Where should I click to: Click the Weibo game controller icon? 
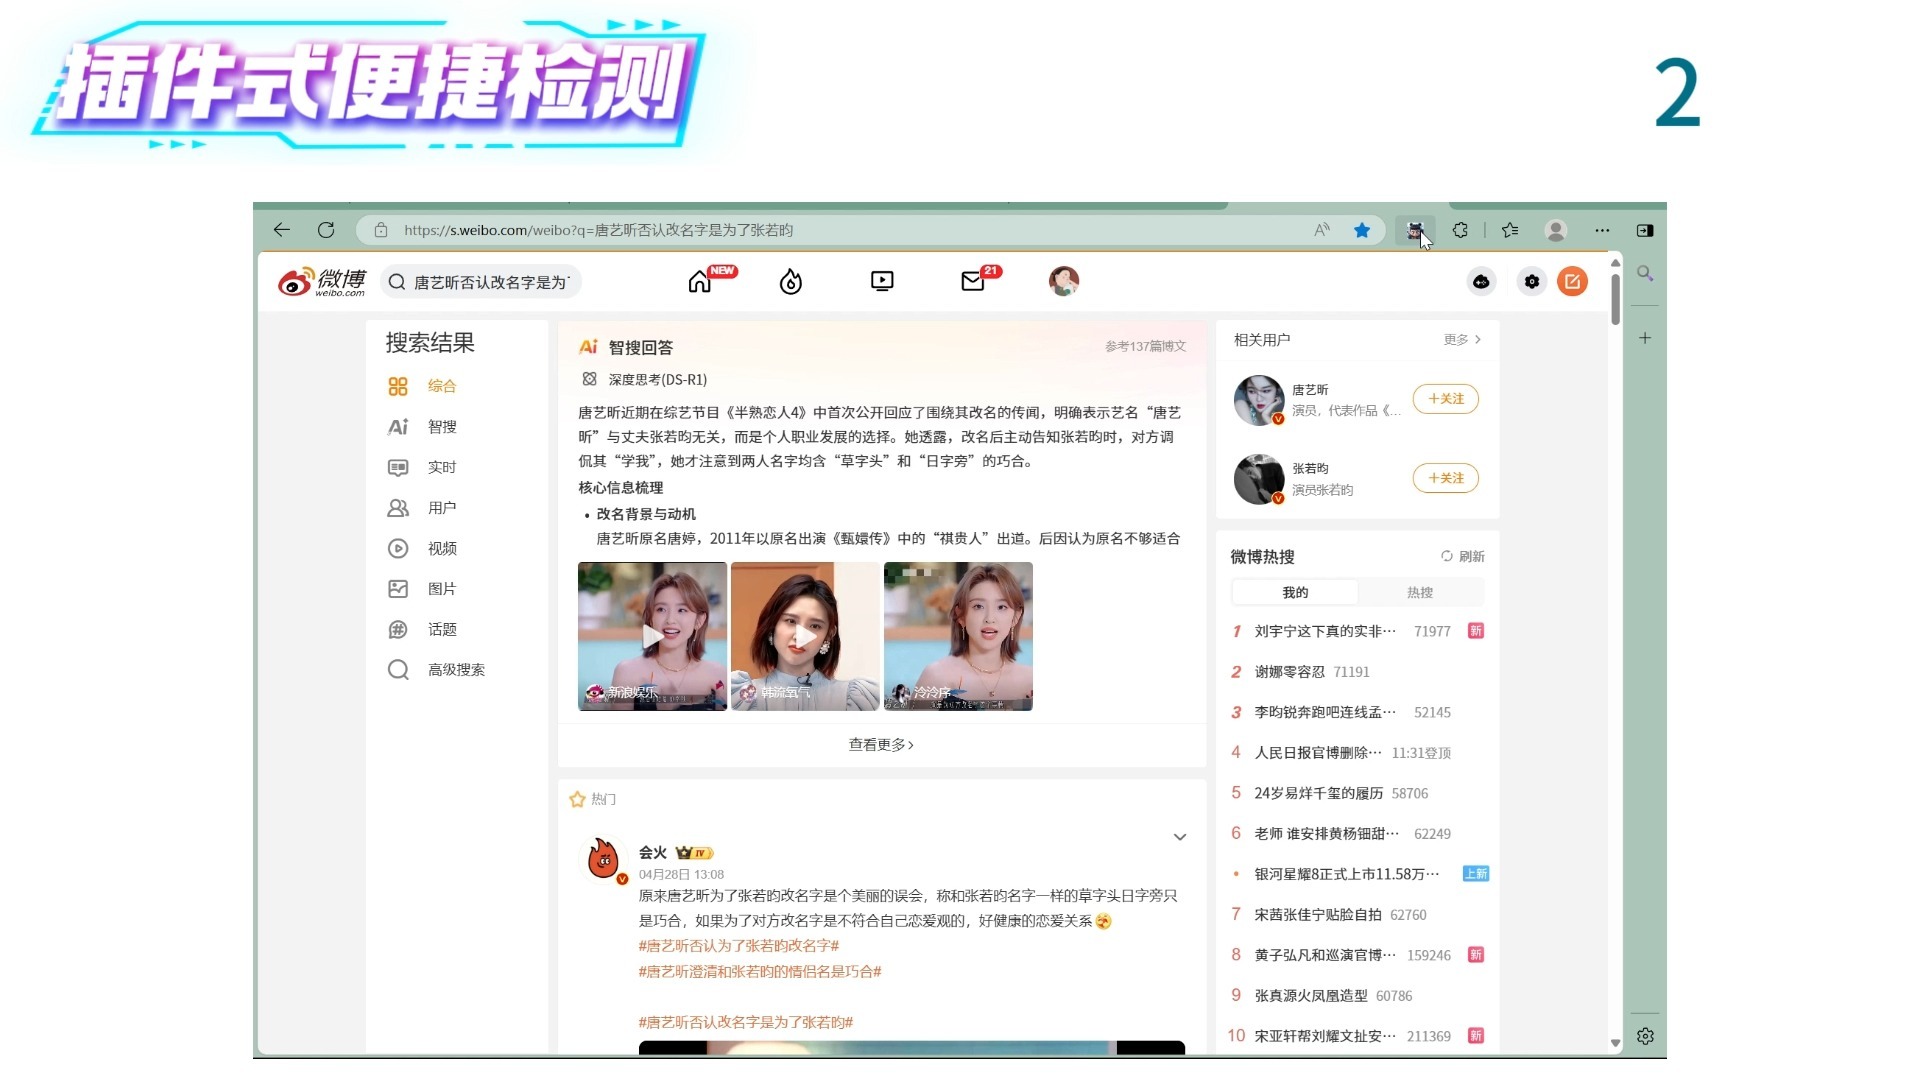coord(1481,282)
